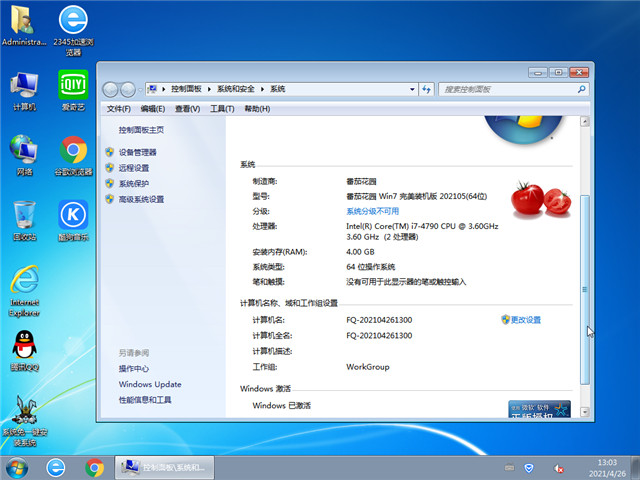The image size is (640, 480).
Task: Click the address bar refresh button
Action: (427, 89)
